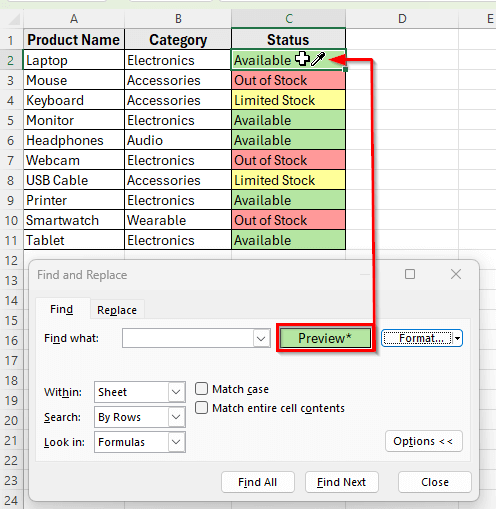Click Accessories in the Mouse row
Image resolution: width=496 pixels, height=509 pixels.
tap(178, 80)
